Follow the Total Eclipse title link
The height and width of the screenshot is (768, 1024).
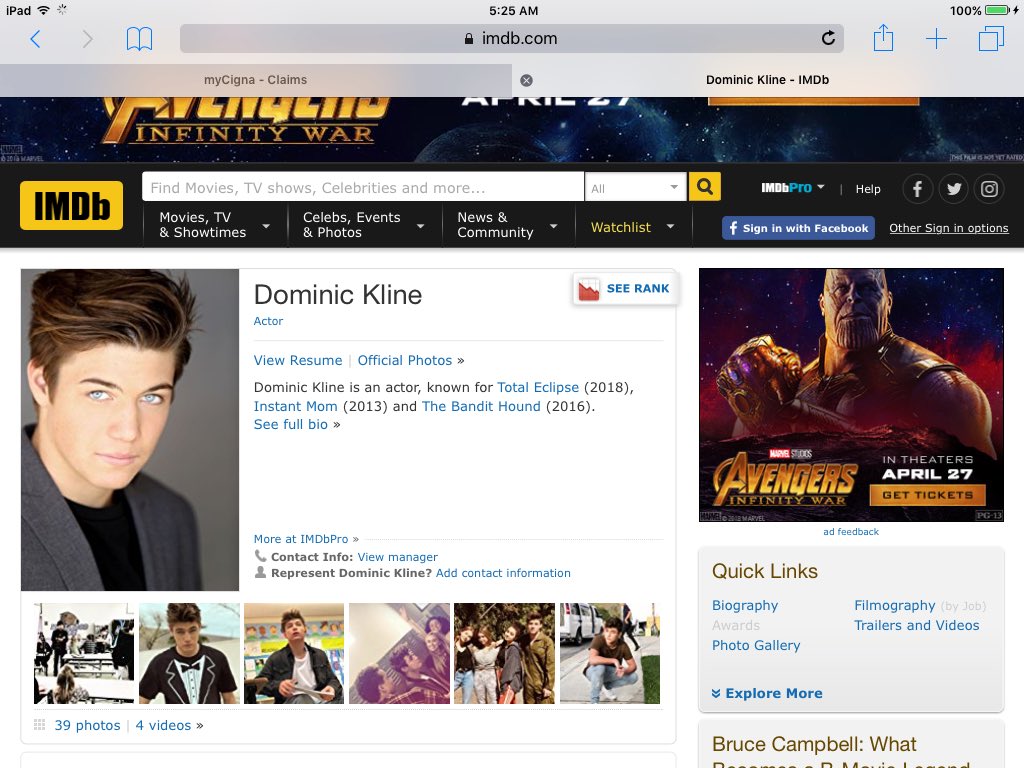[537, 387]
